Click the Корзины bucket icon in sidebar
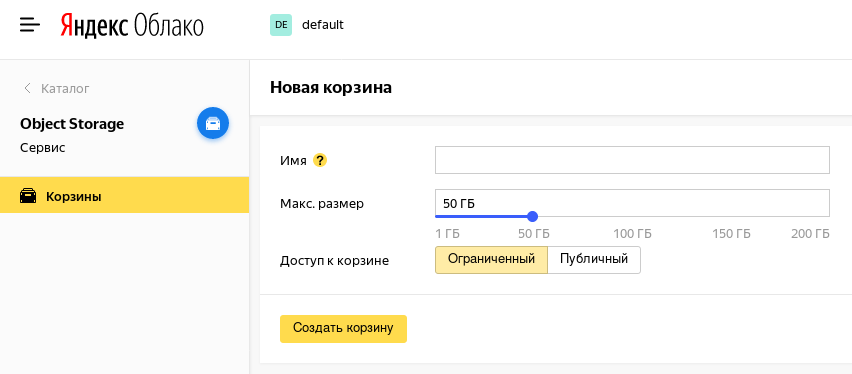The width and height of the screenshot is (852, 374). 28,196
